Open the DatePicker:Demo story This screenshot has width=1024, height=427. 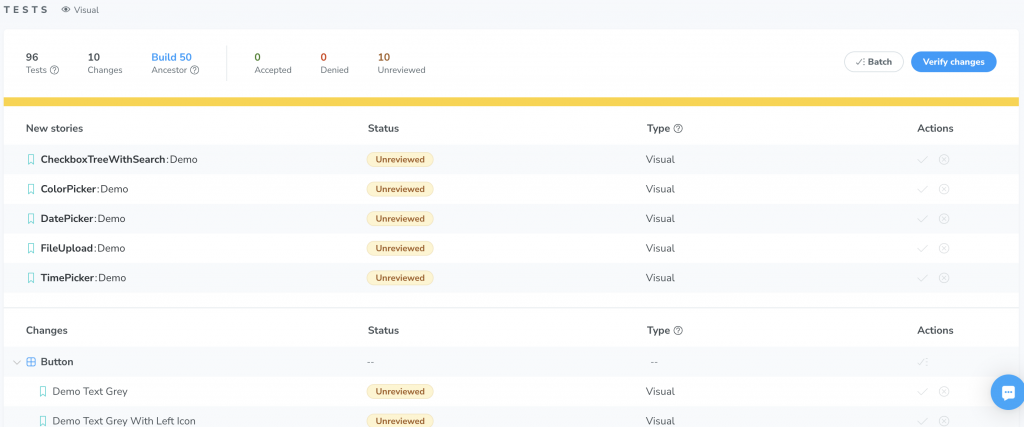tap(83, 219)
